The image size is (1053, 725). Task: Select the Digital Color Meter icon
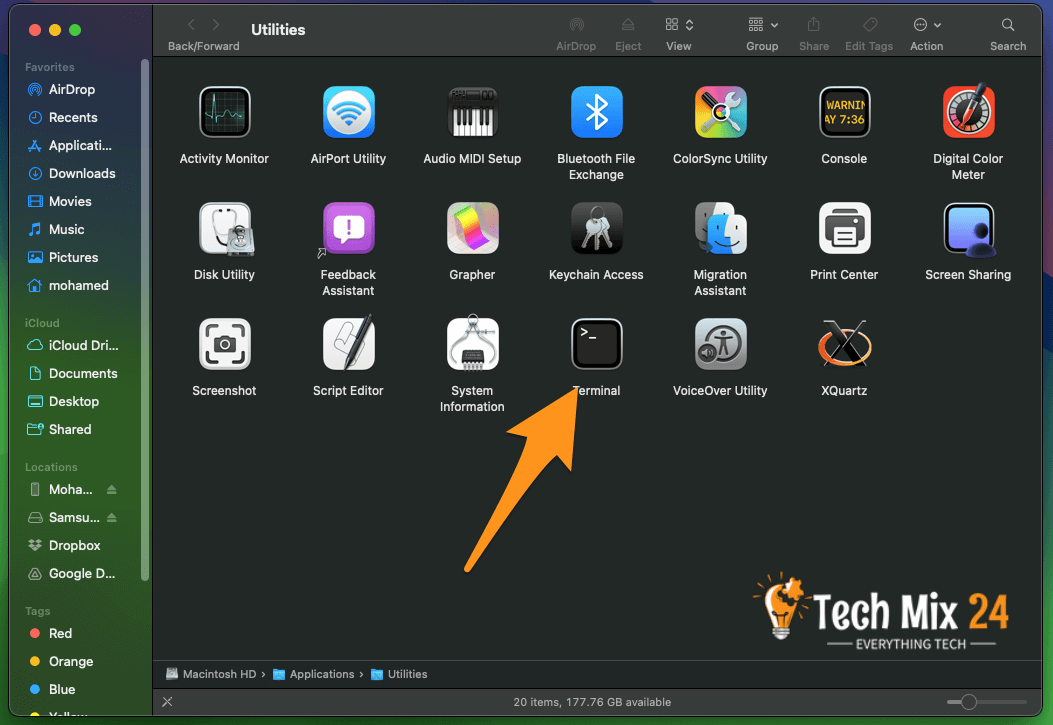point(968,112)
